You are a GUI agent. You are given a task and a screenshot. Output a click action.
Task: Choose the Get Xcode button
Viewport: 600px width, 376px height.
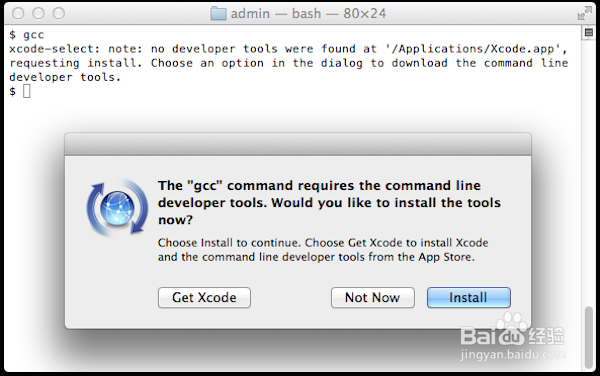pos(204,298)
